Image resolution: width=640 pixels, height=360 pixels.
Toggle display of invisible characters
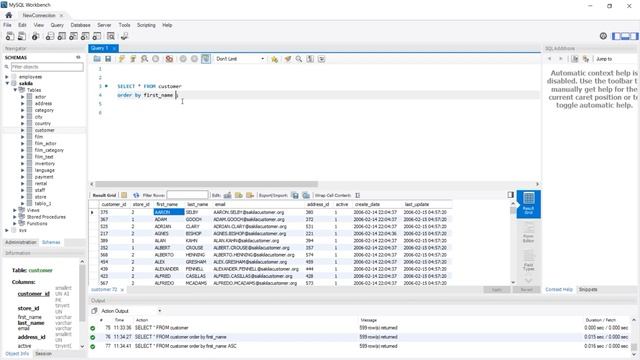[x=311, y=59]
